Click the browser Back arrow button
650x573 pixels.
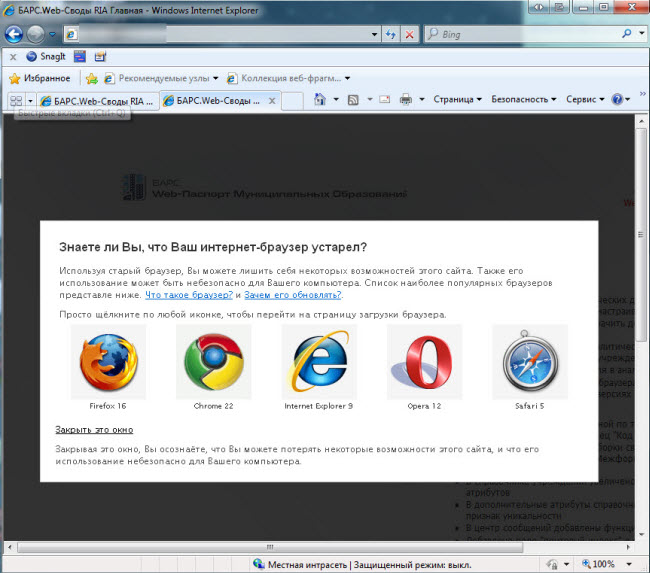tap(14, 34)
